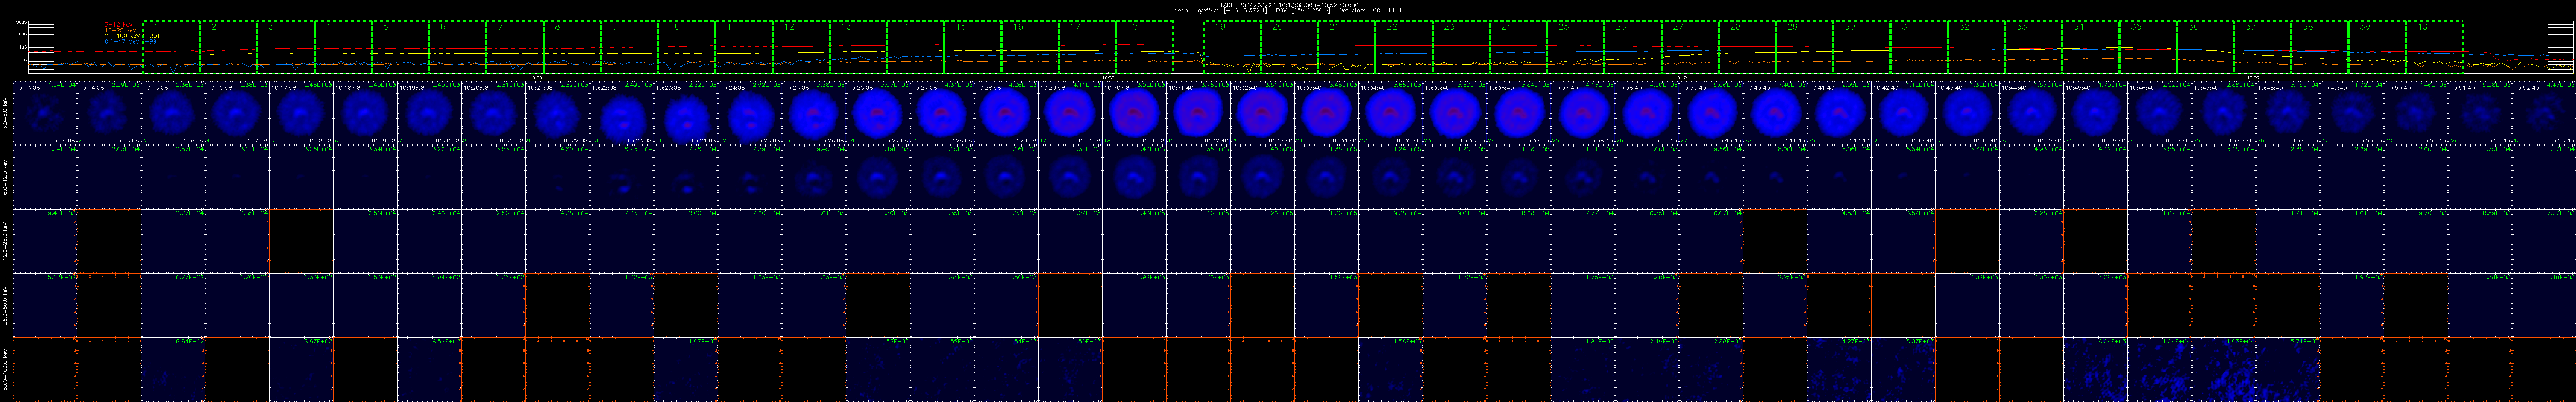Click the orange 12-25 keV legend entry
The width and height of the screenshot is (2576, 402).
[121, 30]
